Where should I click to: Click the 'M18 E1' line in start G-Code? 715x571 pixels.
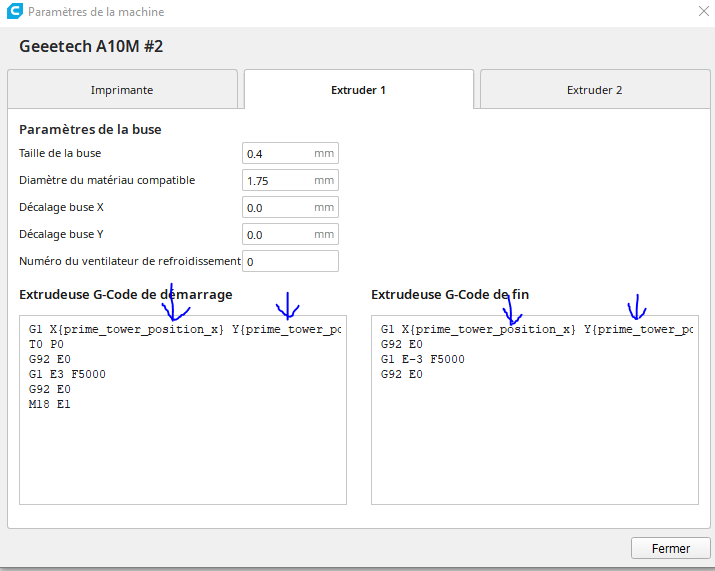[x=50, y=404]
